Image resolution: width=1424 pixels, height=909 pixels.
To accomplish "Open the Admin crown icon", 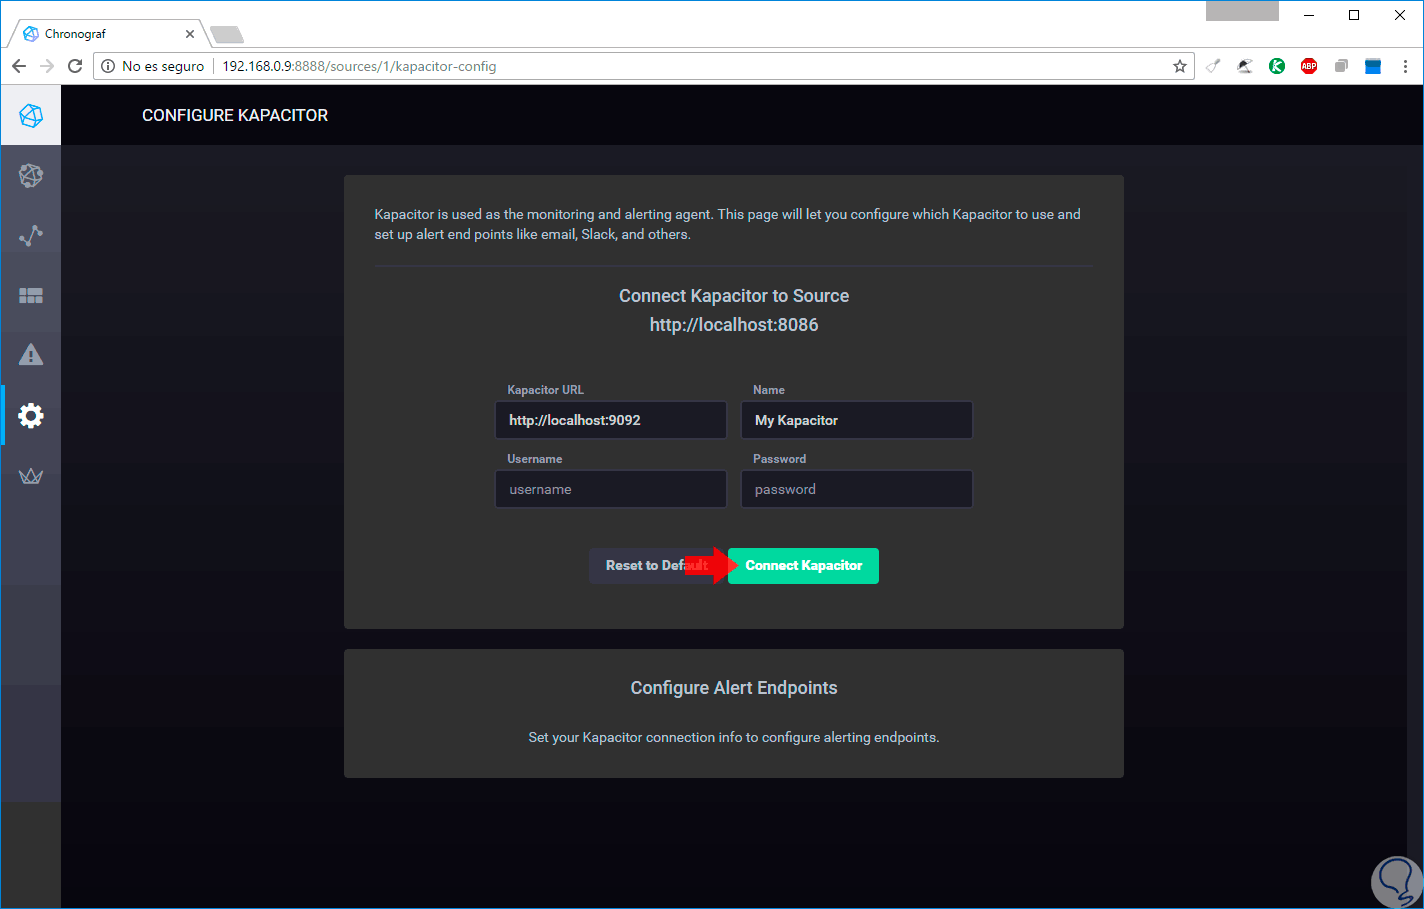I will point(31,476).
